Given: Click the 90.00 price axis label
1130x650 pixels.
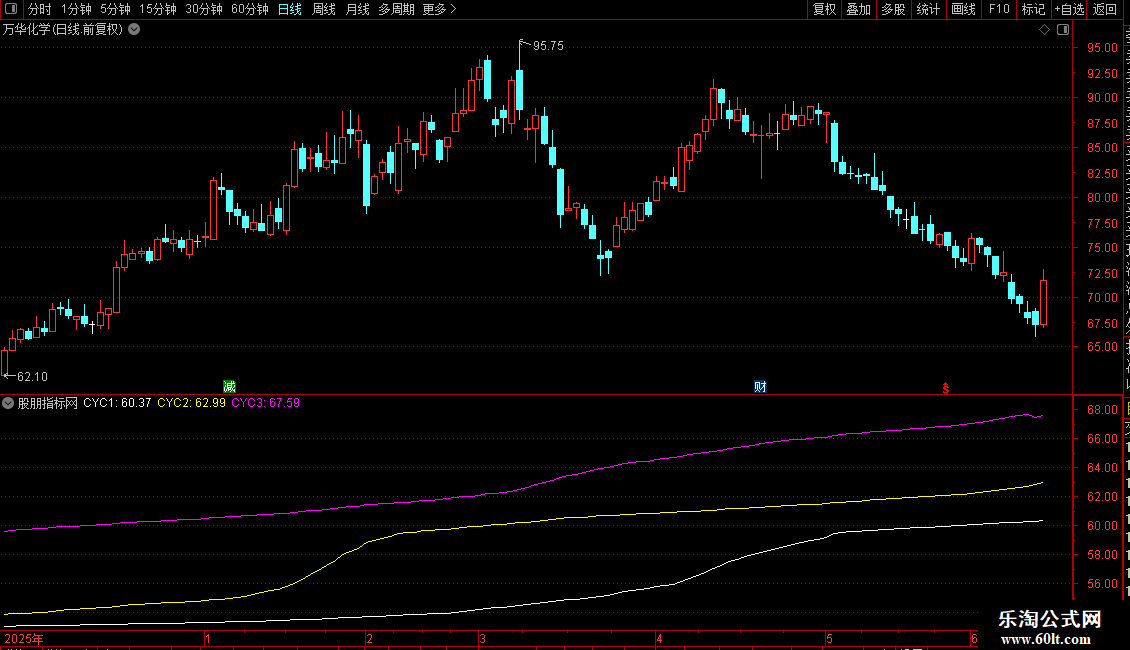Looking at the screenshot, I should click(1103, 98).
